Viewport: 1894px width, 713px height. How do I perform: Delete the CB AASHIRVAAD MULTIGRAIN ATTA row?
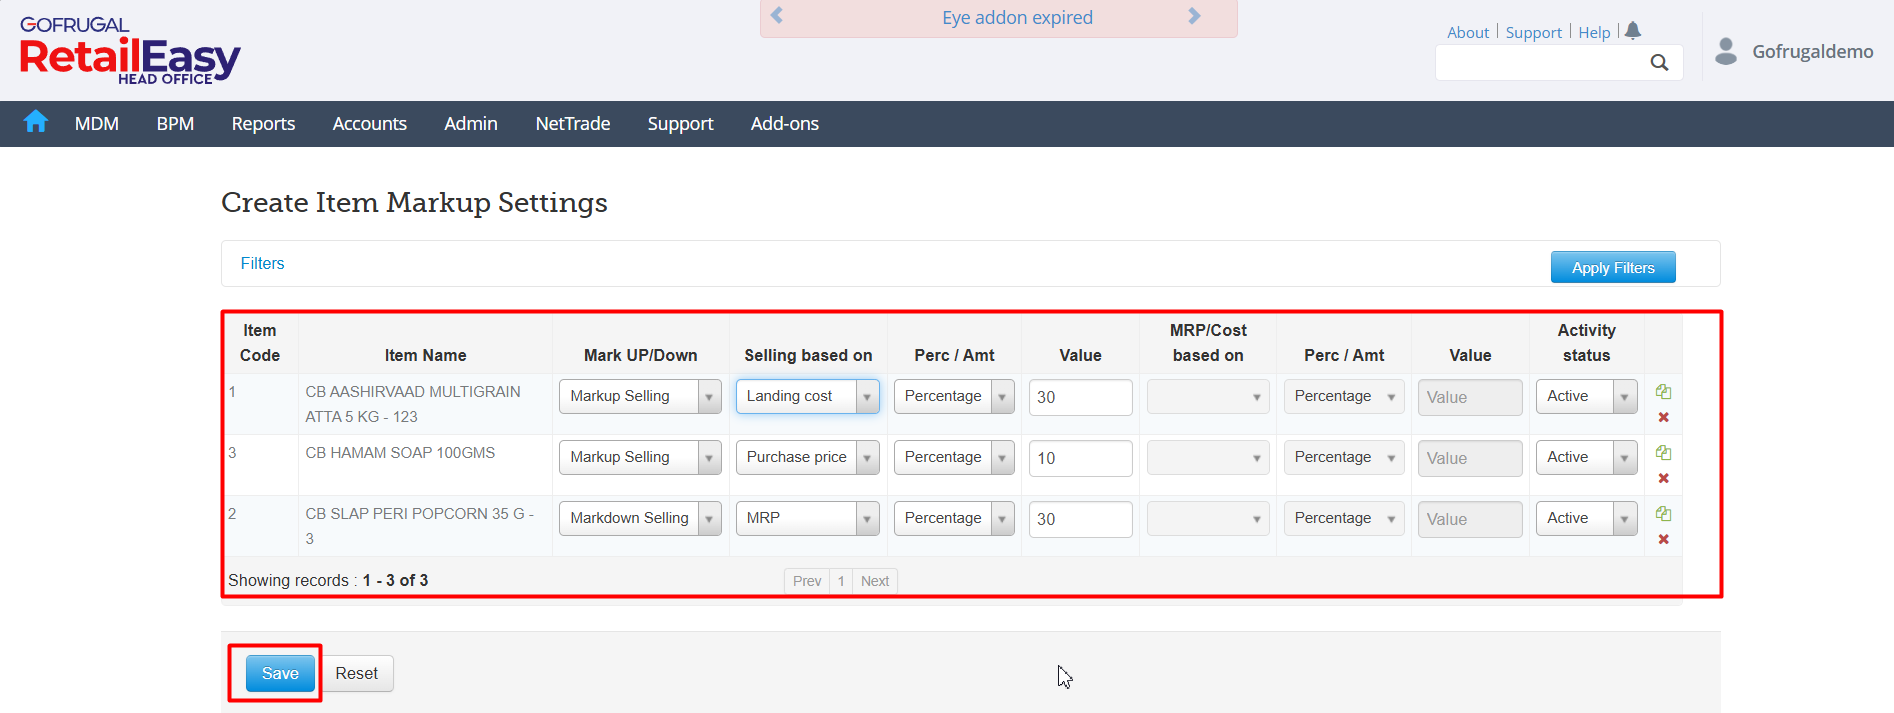(x=1663, y=417)
